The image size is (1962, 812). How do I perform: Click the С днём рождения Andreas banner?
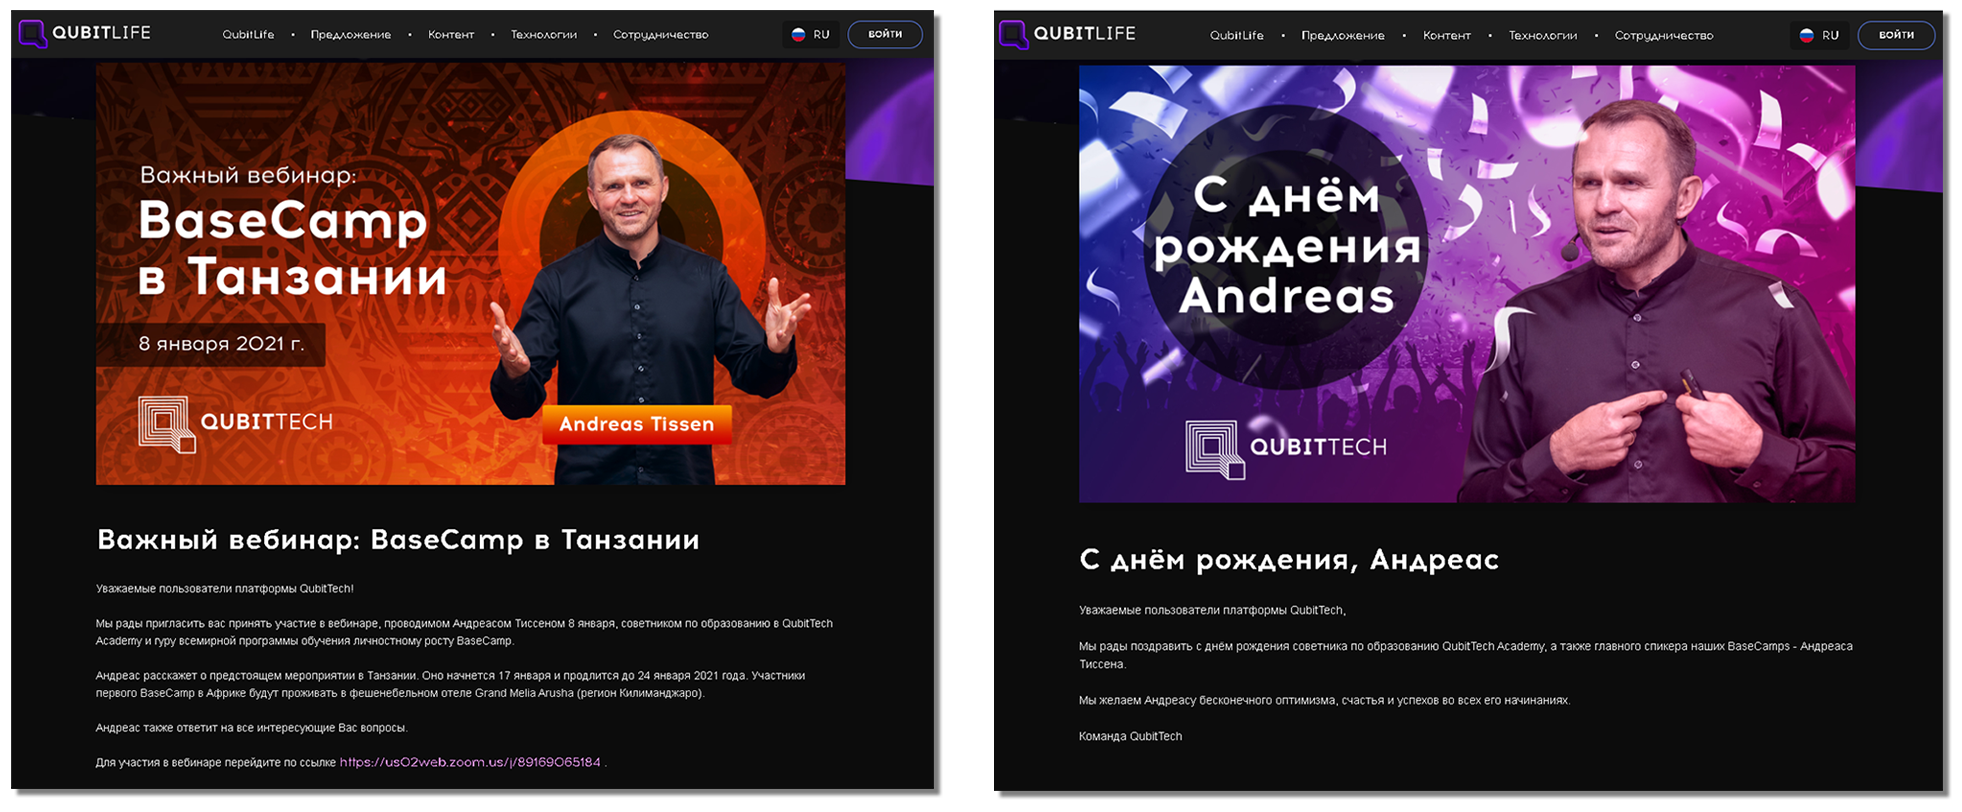point(1467,284)
